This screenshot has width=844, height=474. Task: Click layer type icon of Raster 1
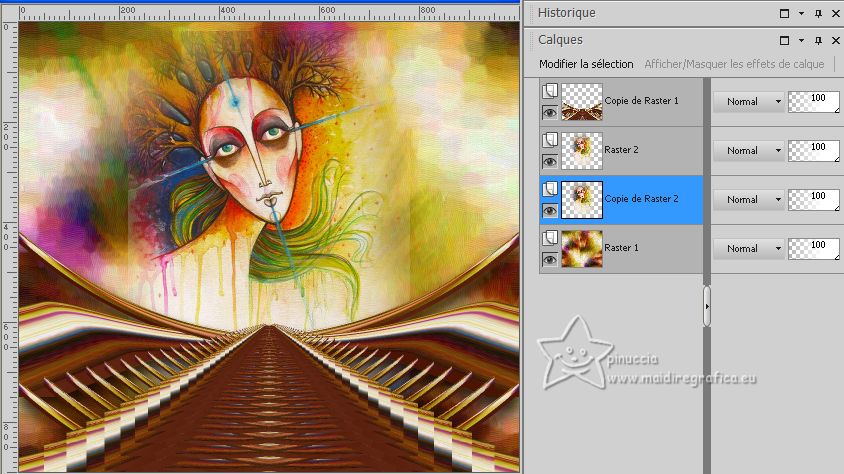[x=550, y=238]
